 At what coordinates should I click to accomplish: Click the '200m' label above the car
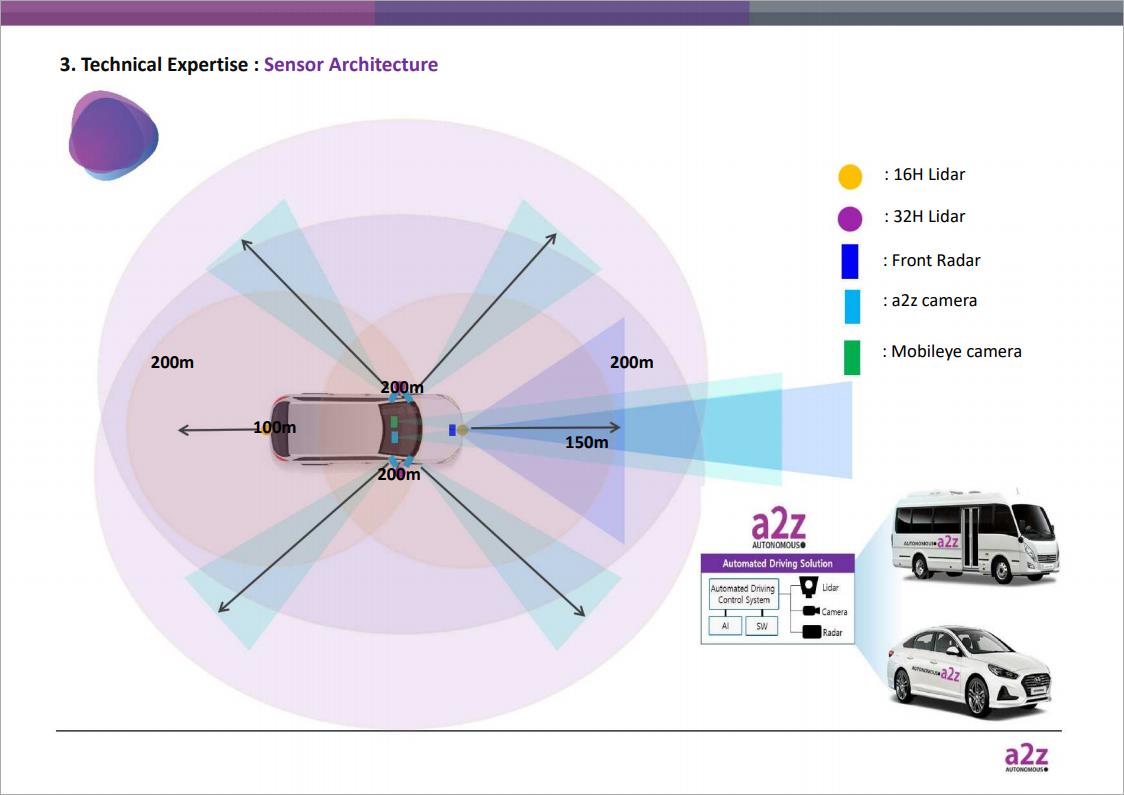pos(402,387)
